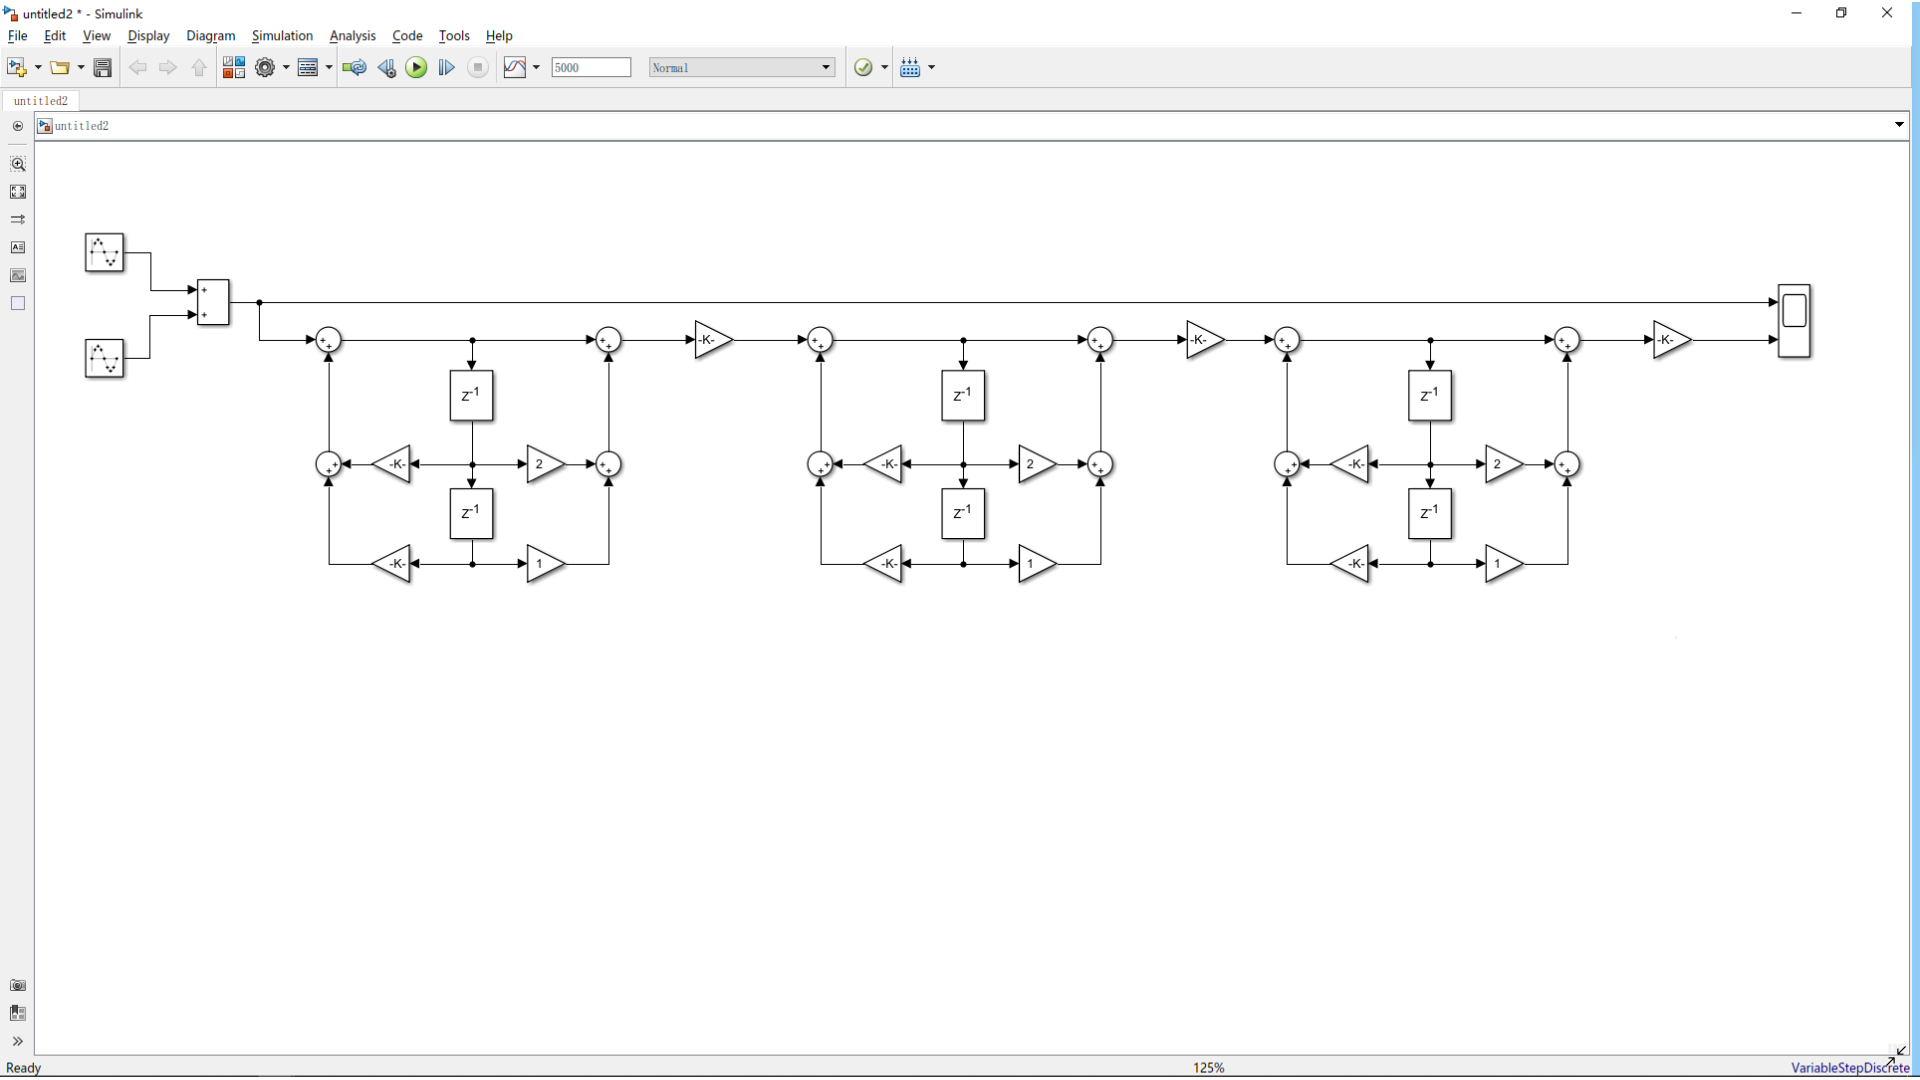
Task: Toggle the Hide/Show Explorer Bar icon
Action: (18, 126)
